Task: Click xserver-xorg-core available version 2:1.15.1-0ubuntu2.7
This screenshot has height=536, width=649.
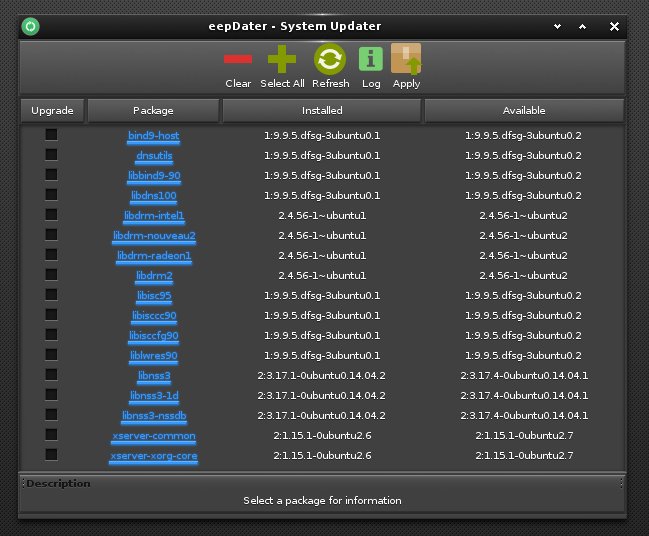Action: pos(524,455)
